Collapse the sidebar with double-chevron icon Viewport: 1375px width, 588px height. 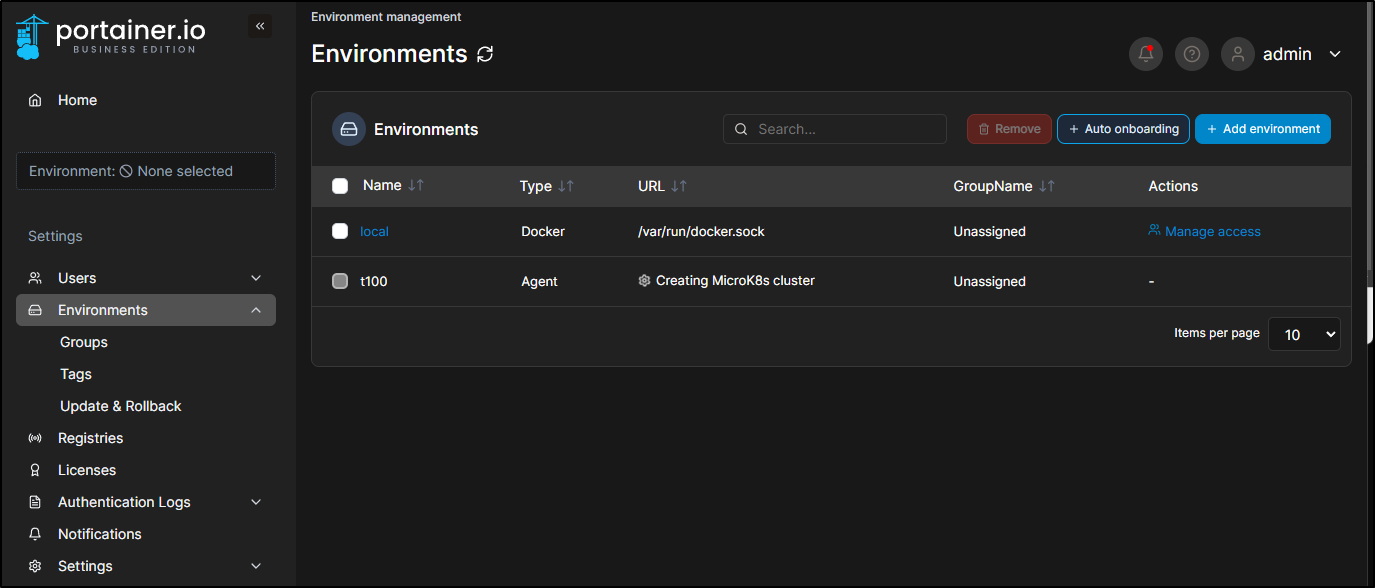click(260, 26)
